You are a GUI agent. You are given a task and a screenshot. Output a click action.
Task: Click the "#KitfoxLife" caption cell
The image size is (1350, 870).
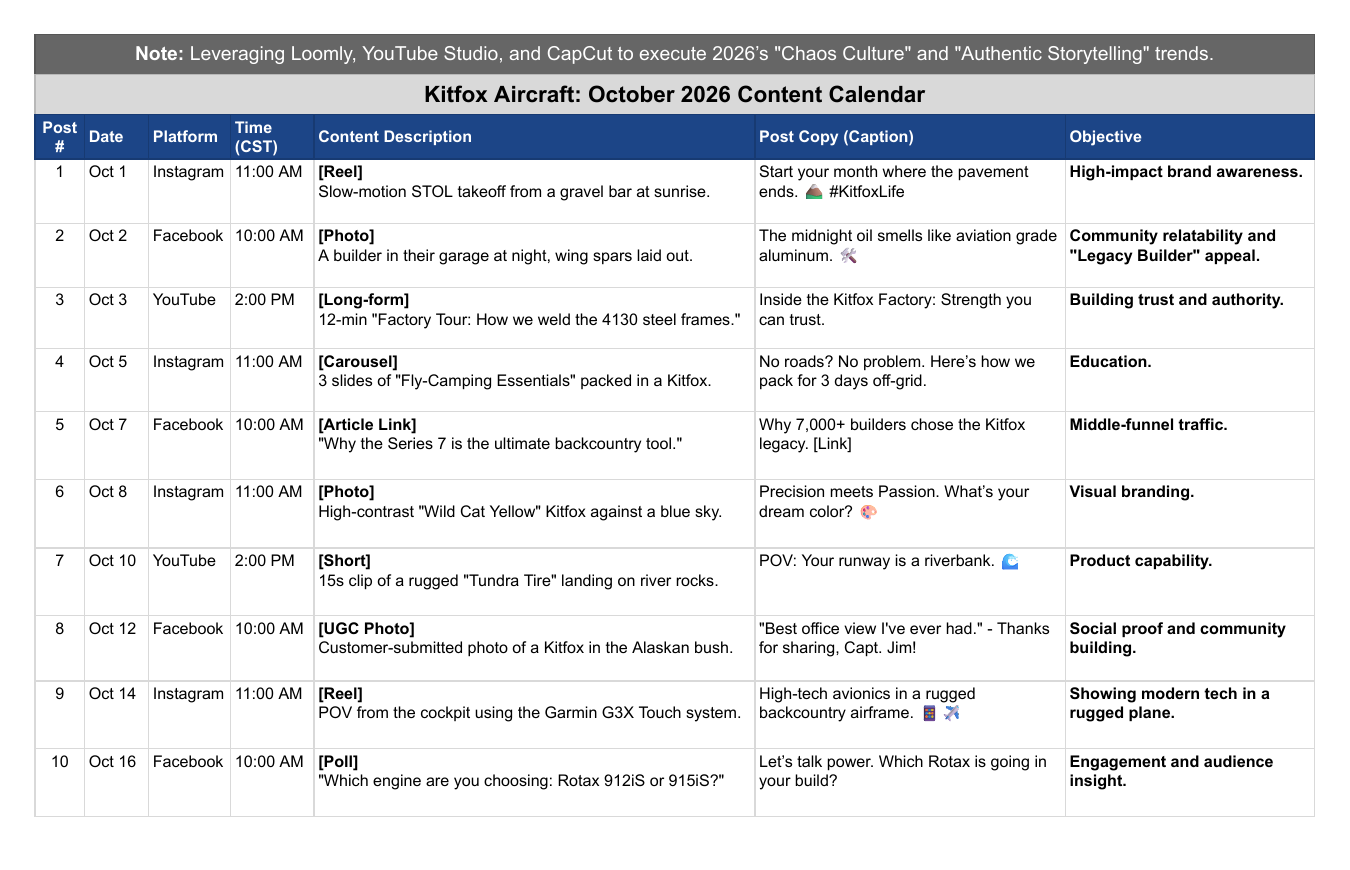(910, 191)
